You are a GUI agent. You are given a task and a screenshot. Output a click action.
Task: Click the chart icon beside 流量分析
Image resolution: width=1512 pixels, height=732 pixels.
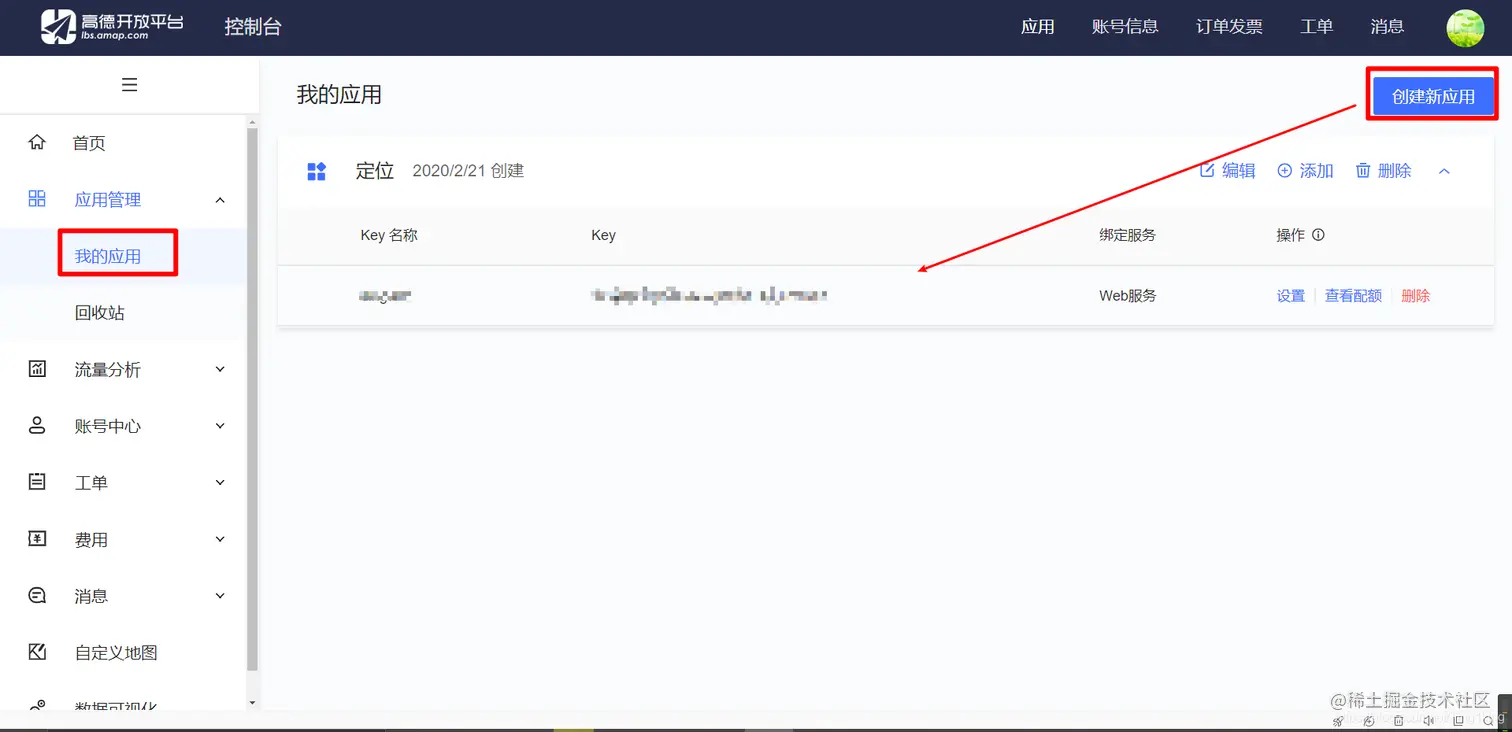[37, 369]
